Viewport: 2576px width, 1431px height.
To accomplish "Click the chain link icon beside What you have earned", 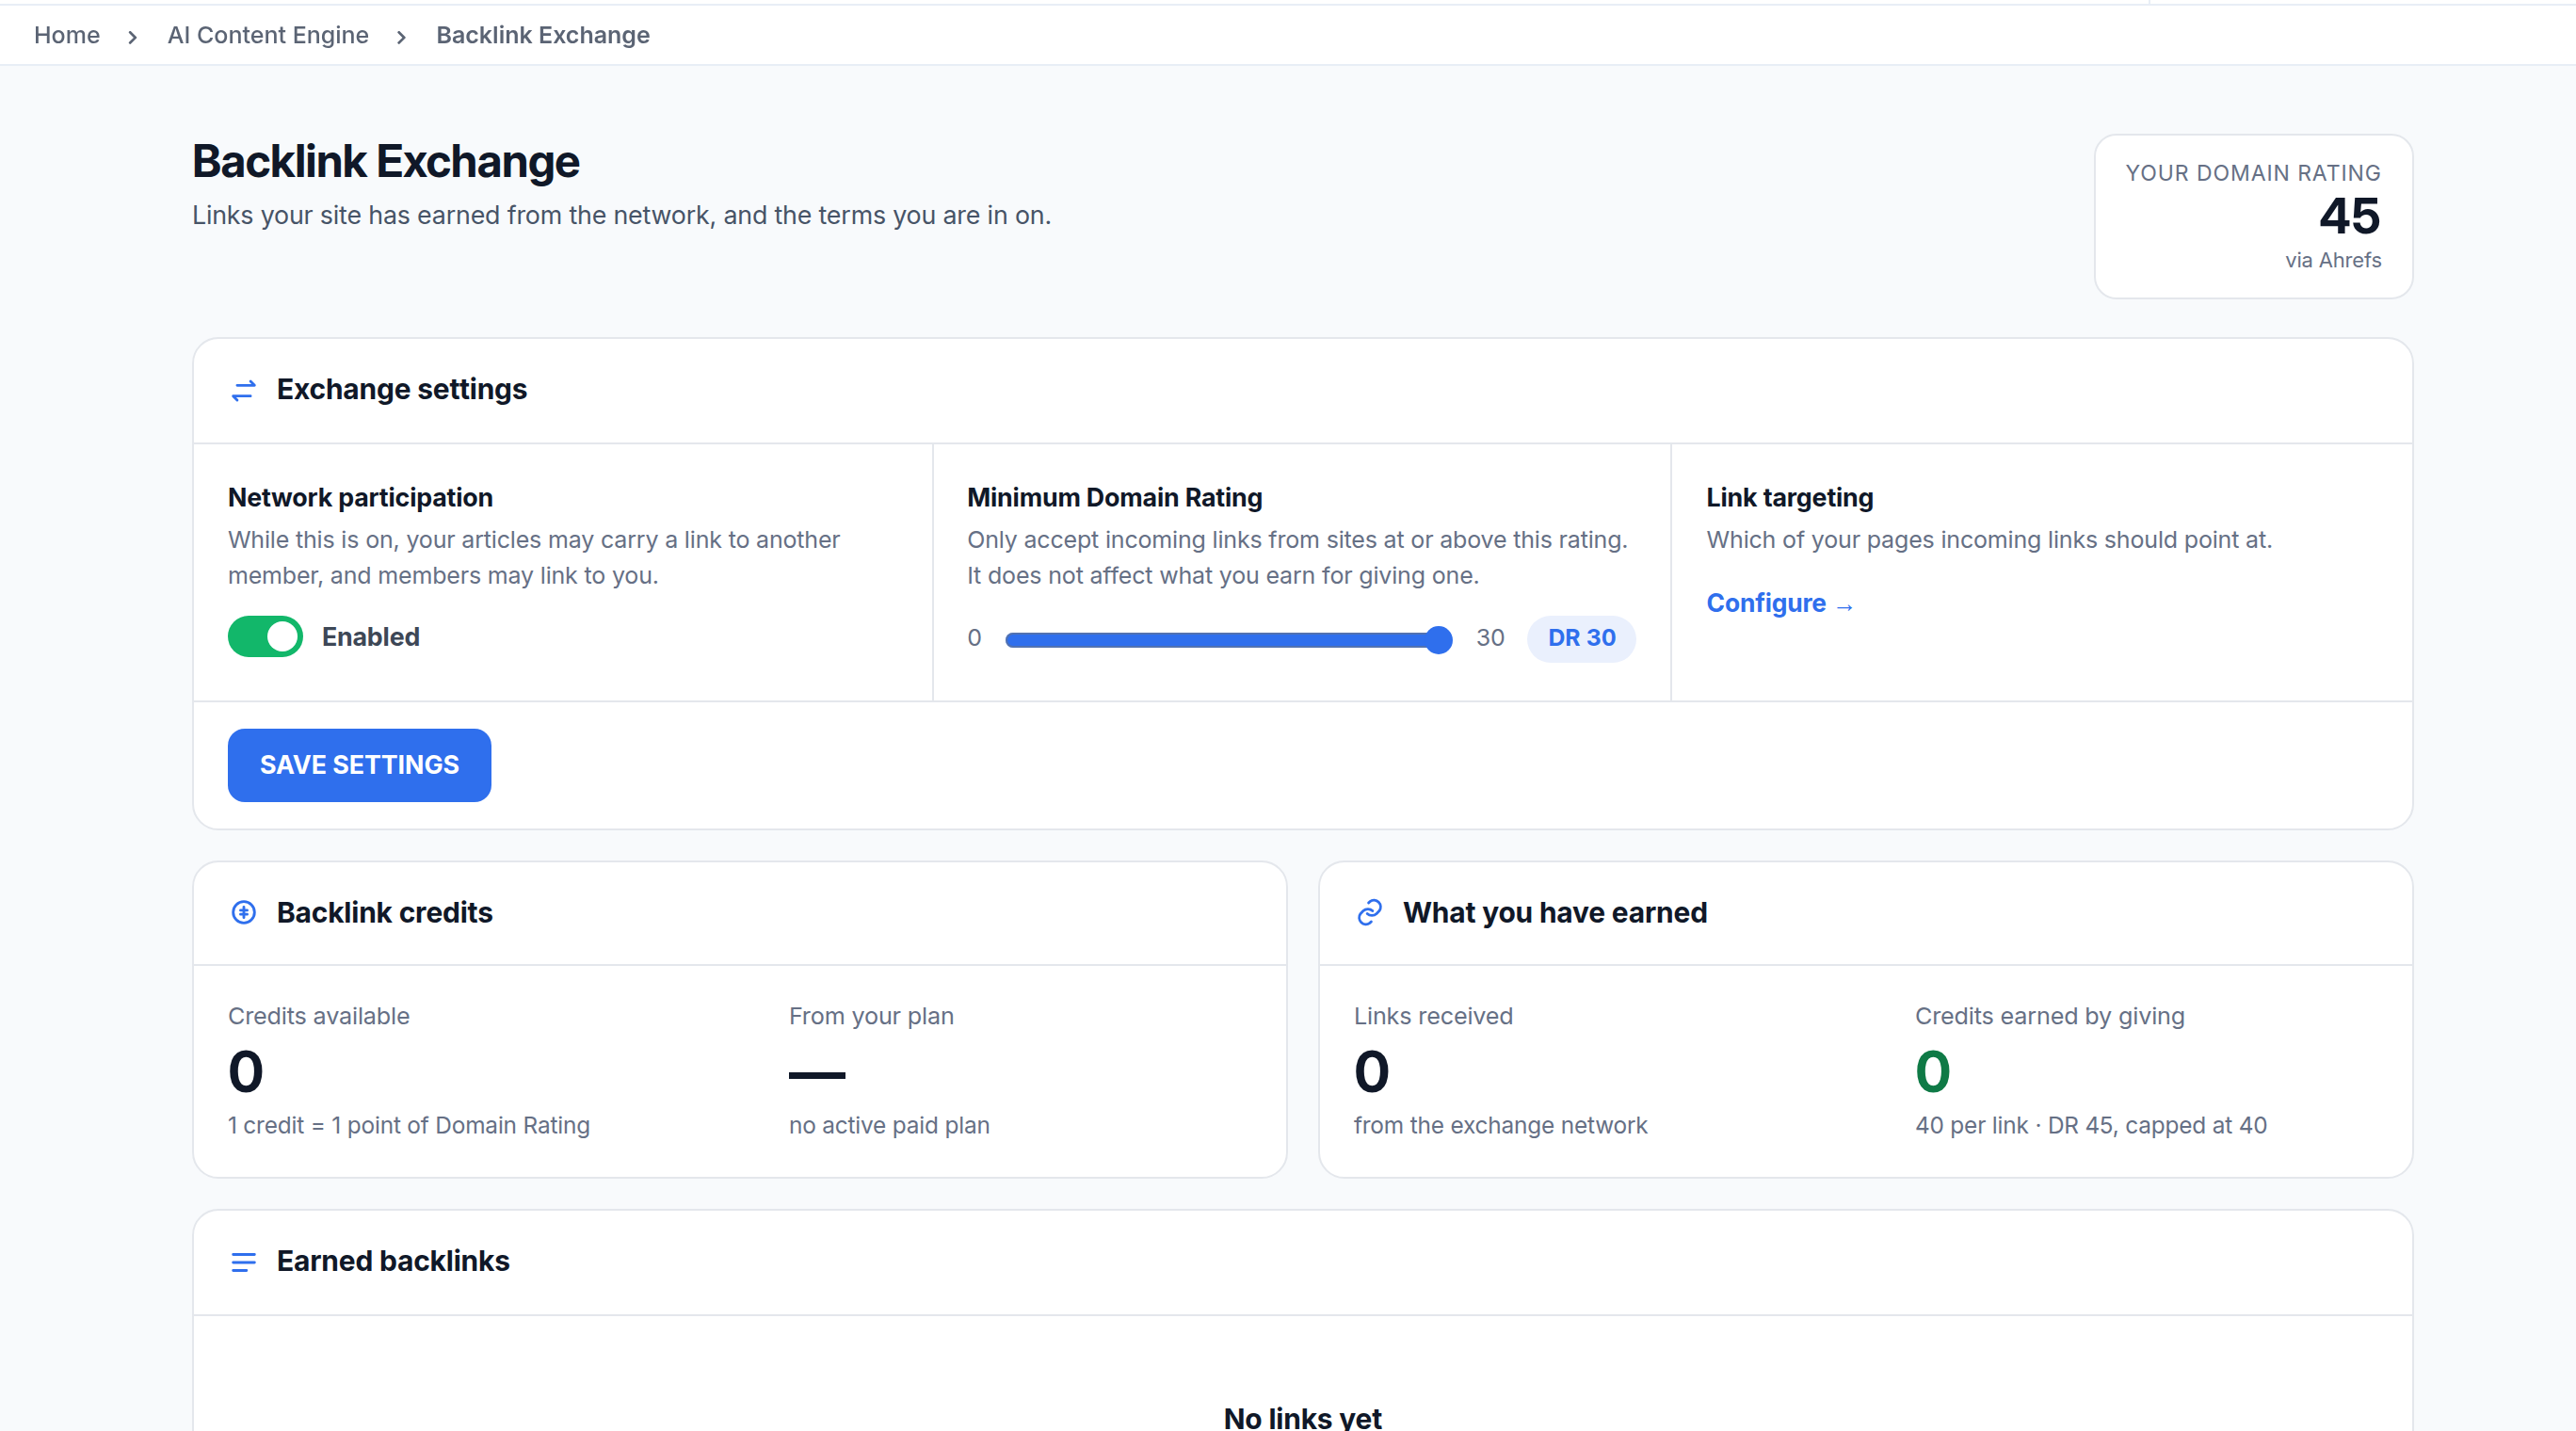I will click(1369, 912).
